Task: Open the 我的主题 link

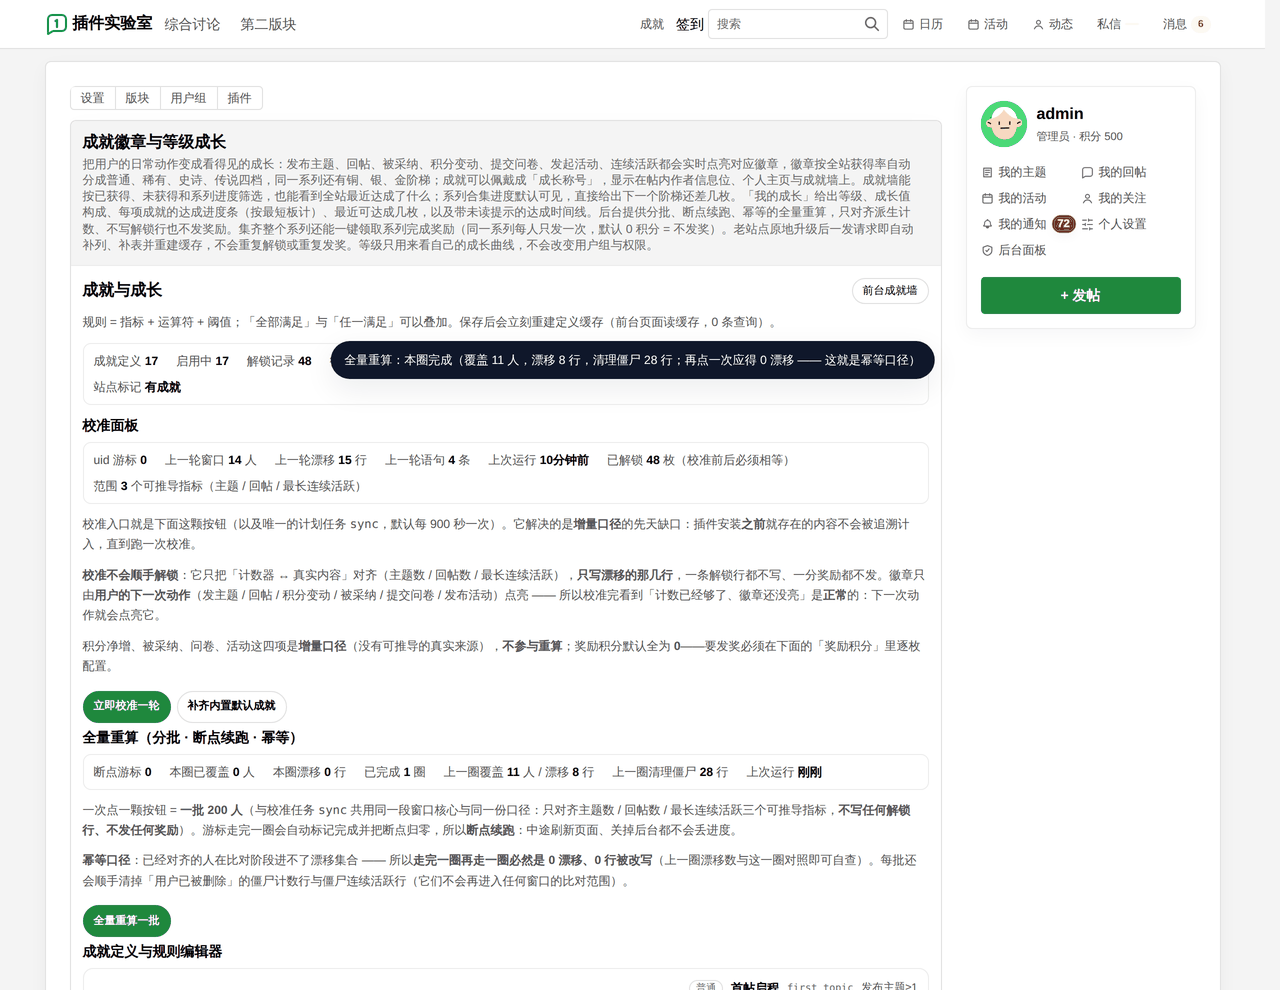Action: (1022, 173)
